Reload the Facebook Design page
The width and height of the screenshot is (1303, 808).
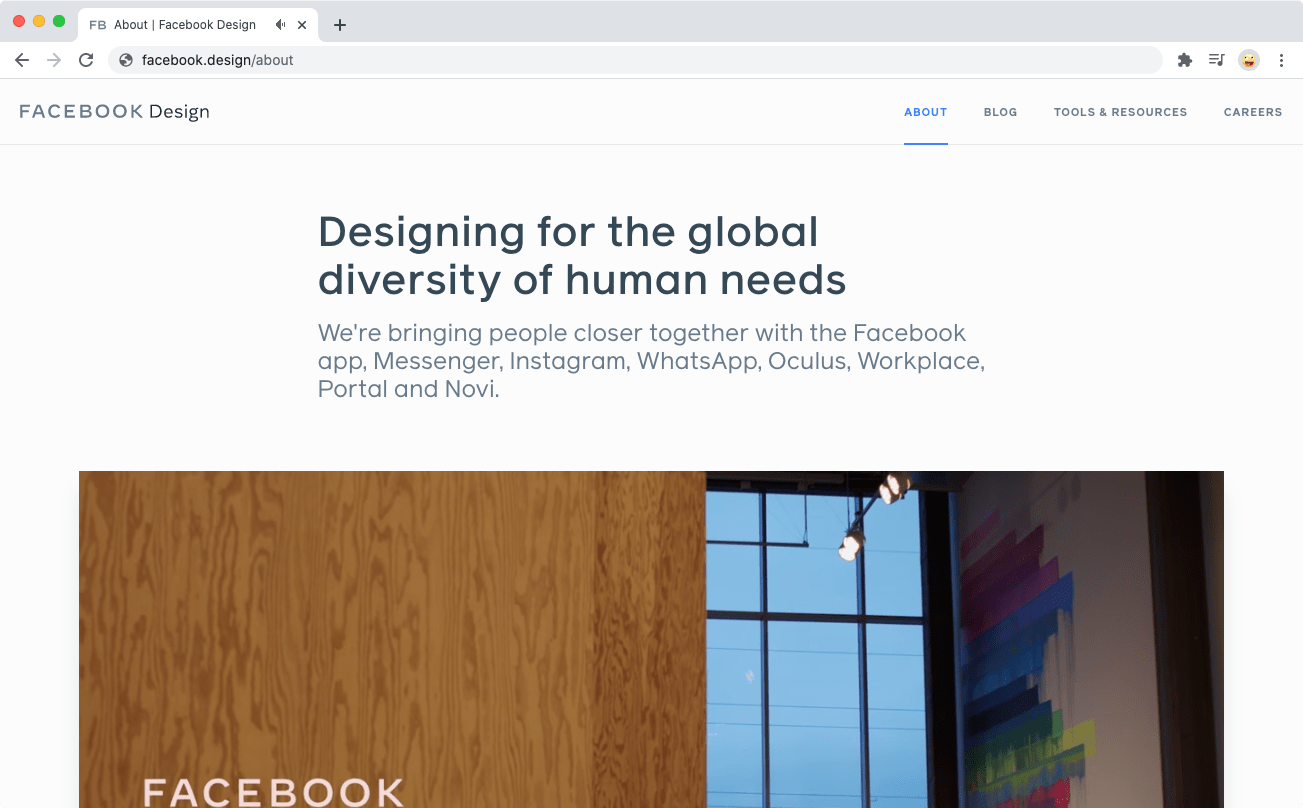tap(86, 60)
